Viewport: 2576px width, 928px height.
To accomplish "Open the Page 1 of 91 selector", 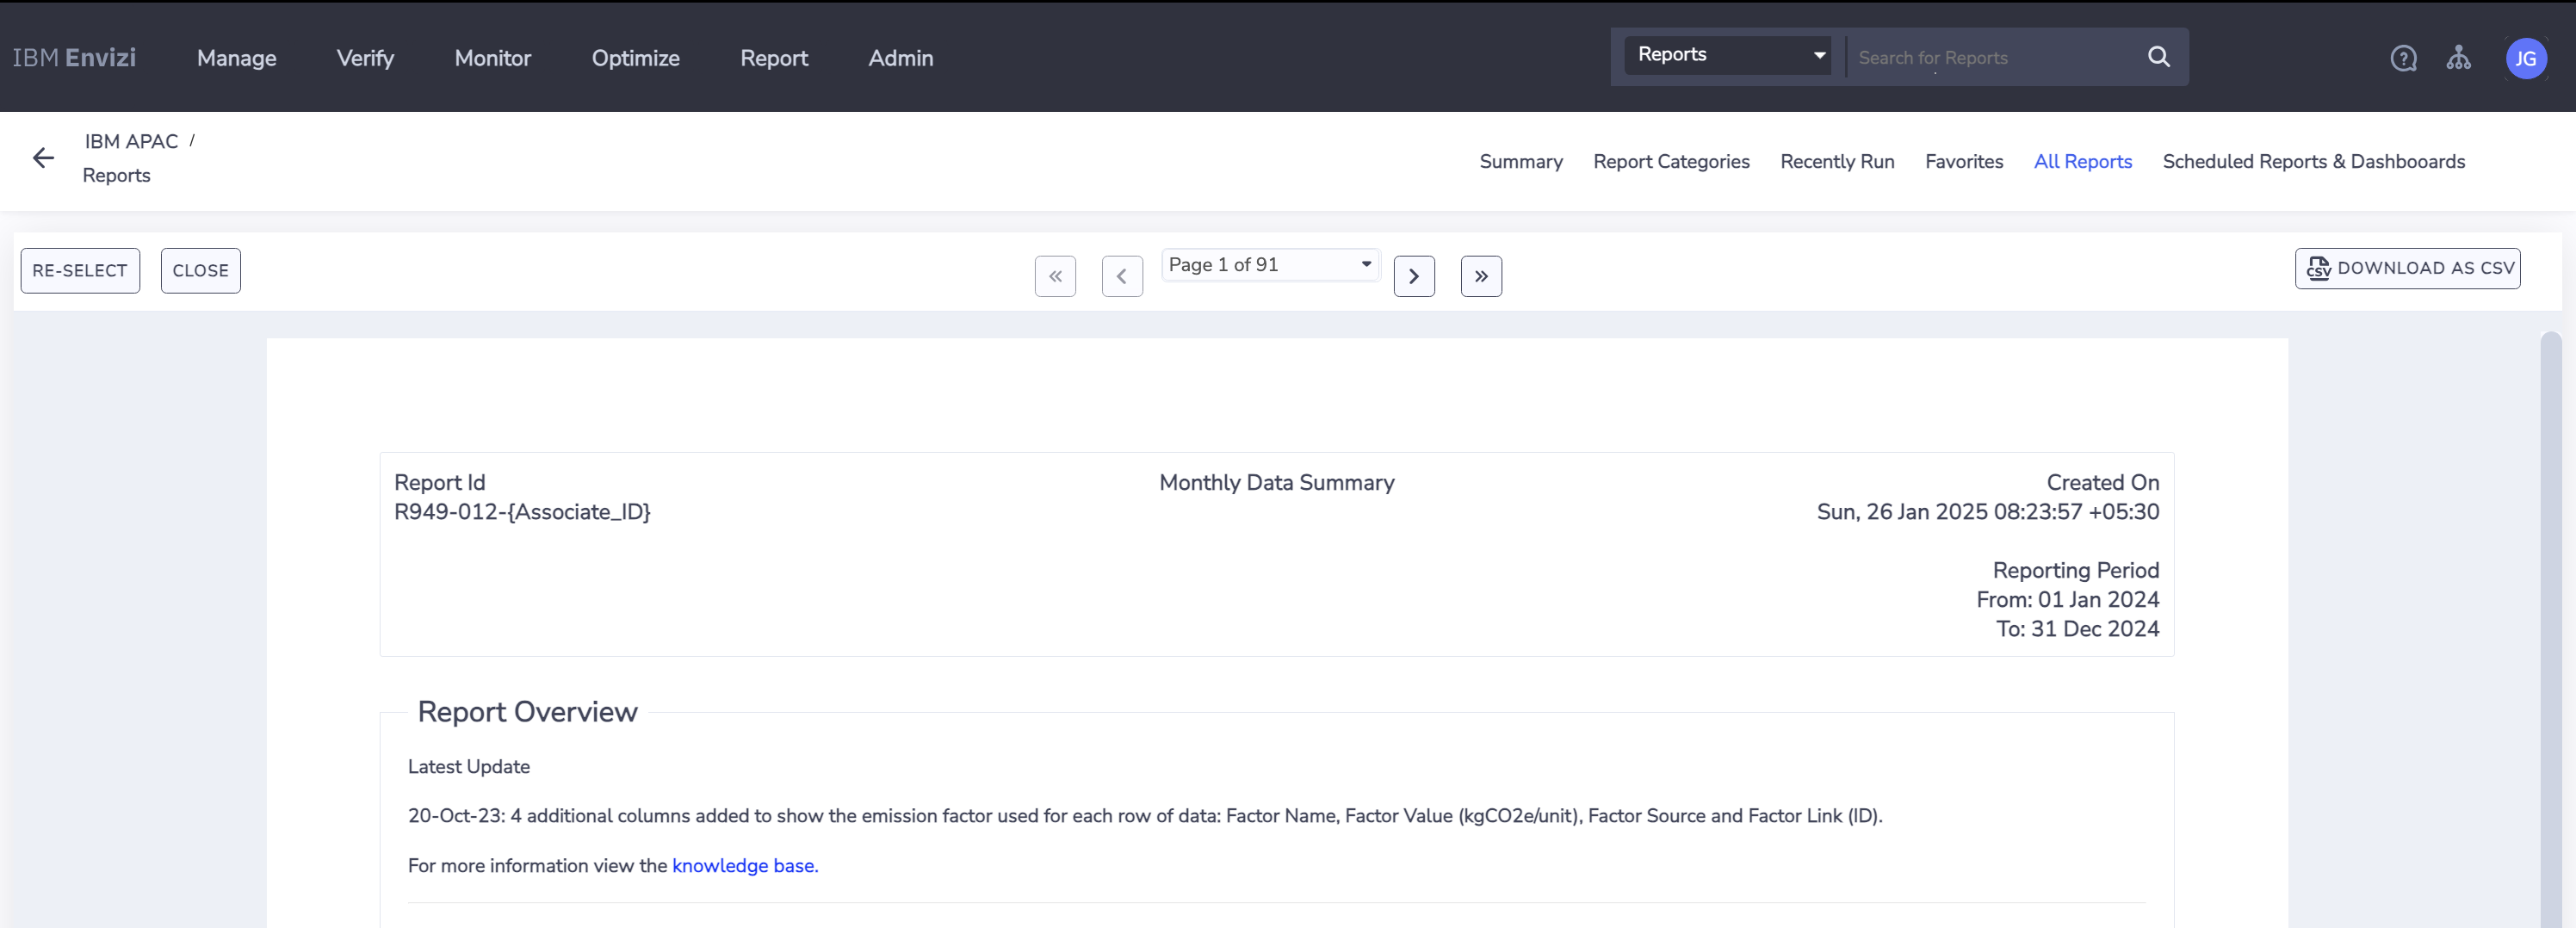I will point(1269,265).
